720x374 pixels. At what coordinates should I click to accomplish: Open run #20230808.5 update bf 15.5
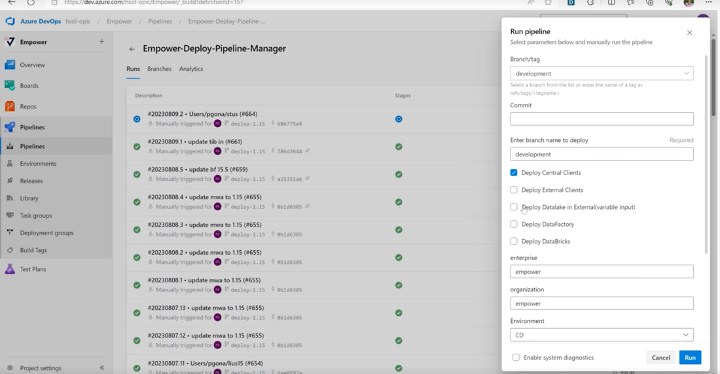tap(197, 169)
